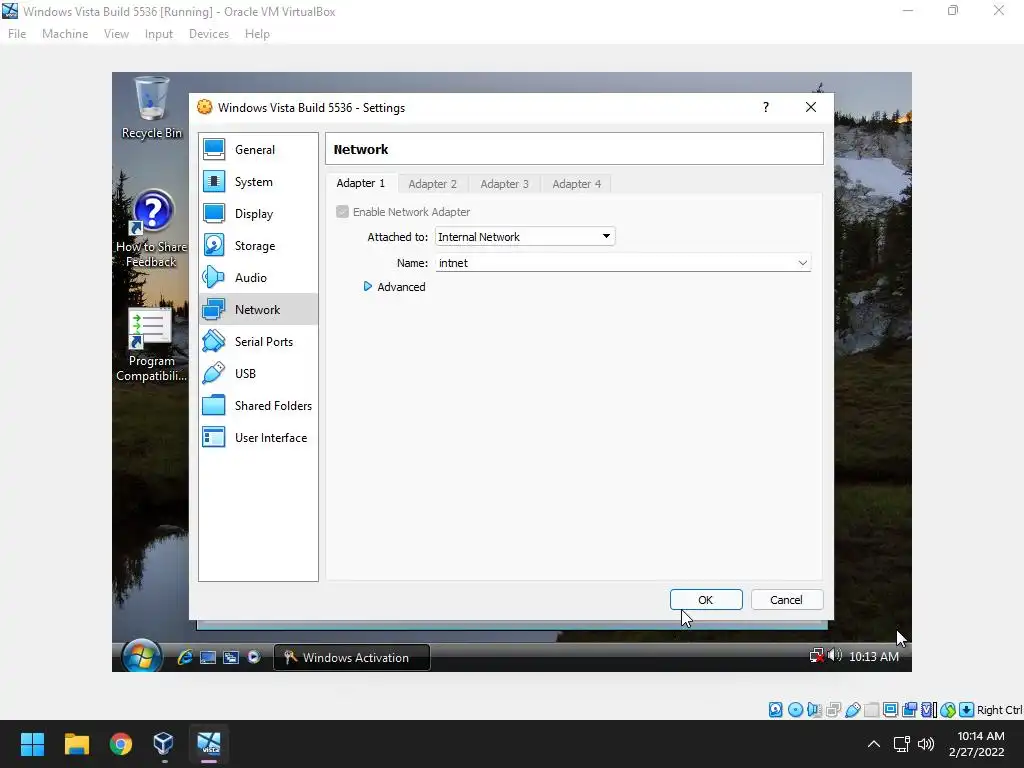1024x768 pixels.
Task: Click Vista tray network disconnected icon
Action: 816,656
